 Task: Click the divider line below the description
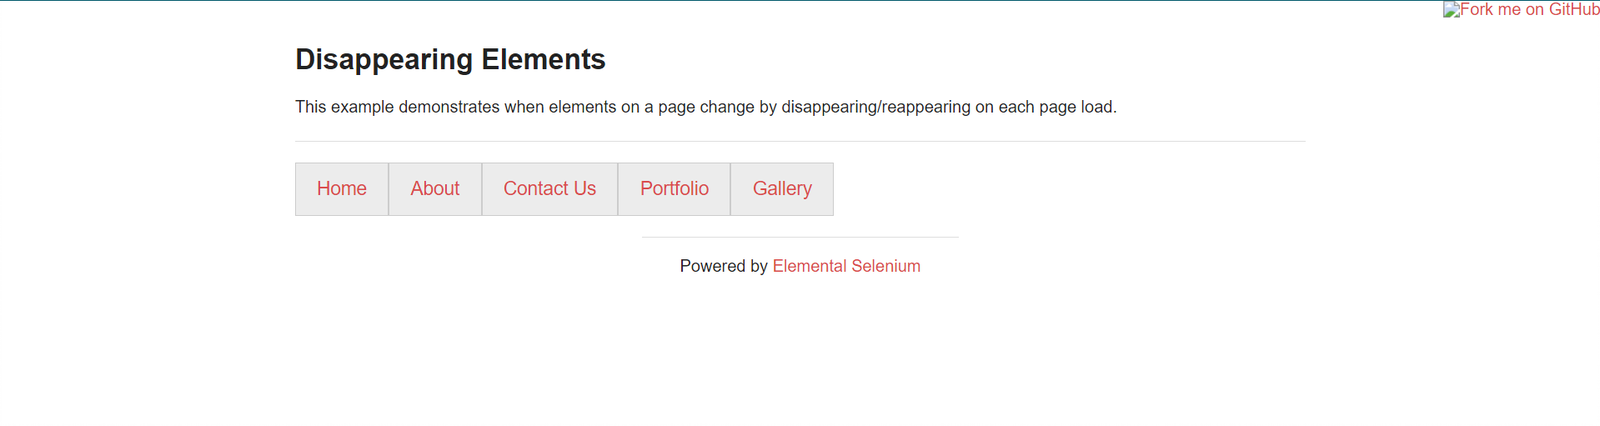(800, 141)
